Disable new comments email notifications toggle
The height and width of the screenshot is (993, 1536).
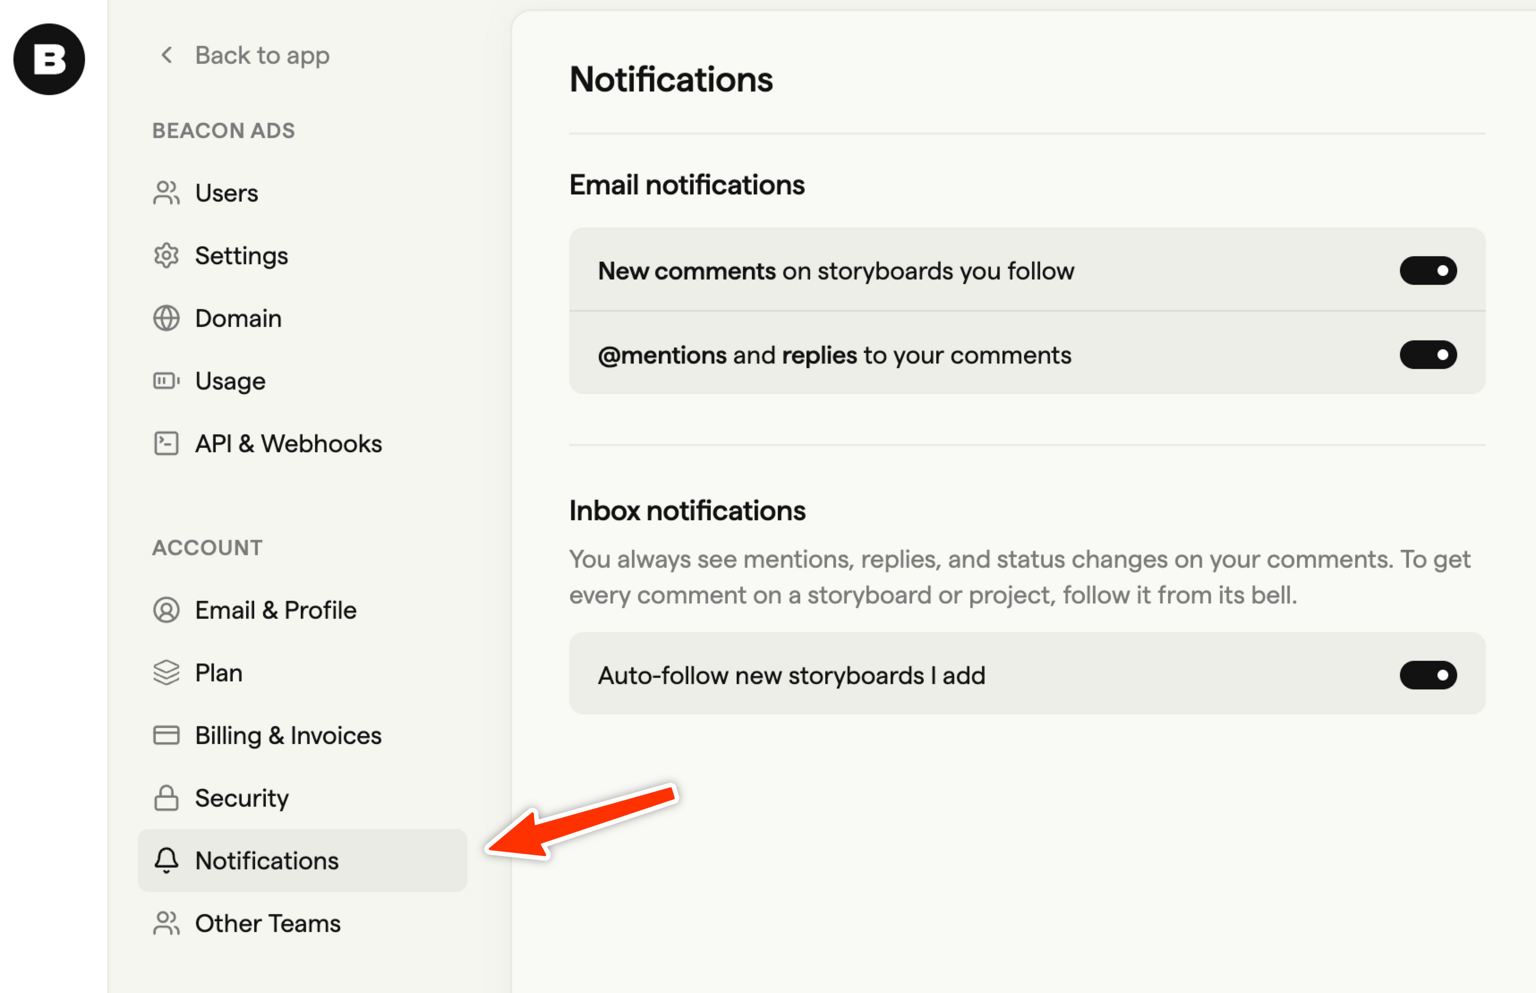pyautogui.click(x=1427, y=271)
